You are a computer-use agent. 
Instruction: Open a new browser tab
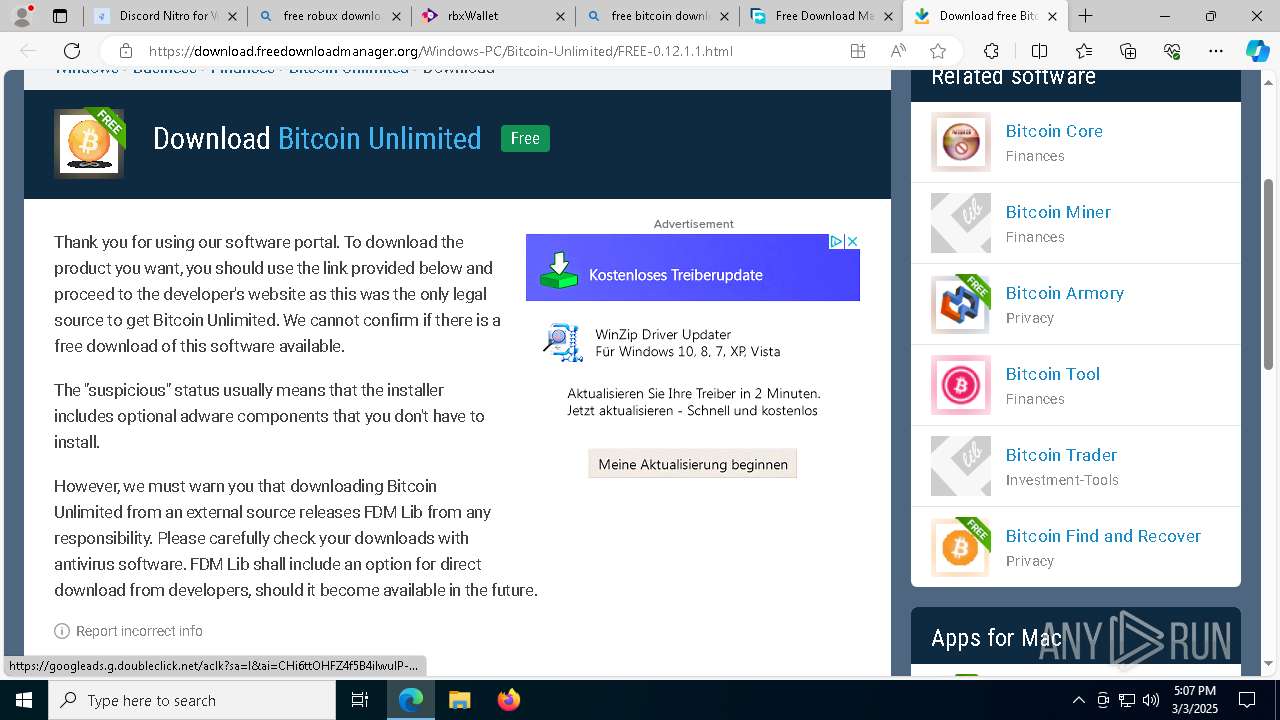pyautogui.click(x=1085, y=16)
